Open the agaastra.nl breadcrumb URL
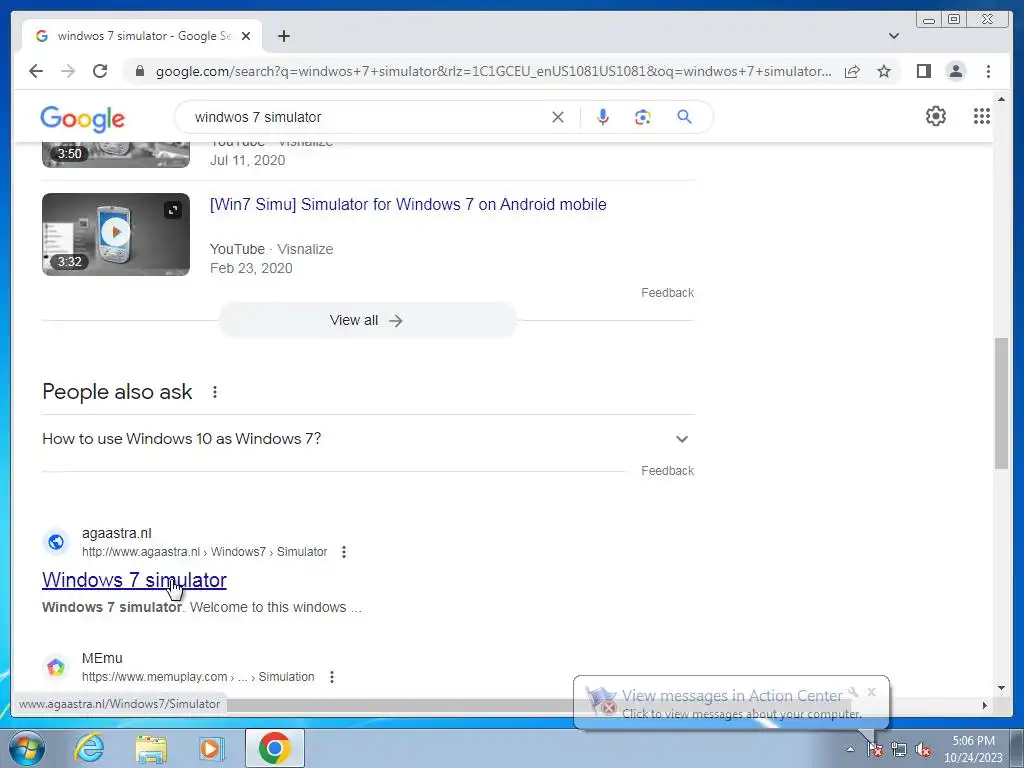The image size is (1024, 768). pyautogui.click(x=204, y=552)
